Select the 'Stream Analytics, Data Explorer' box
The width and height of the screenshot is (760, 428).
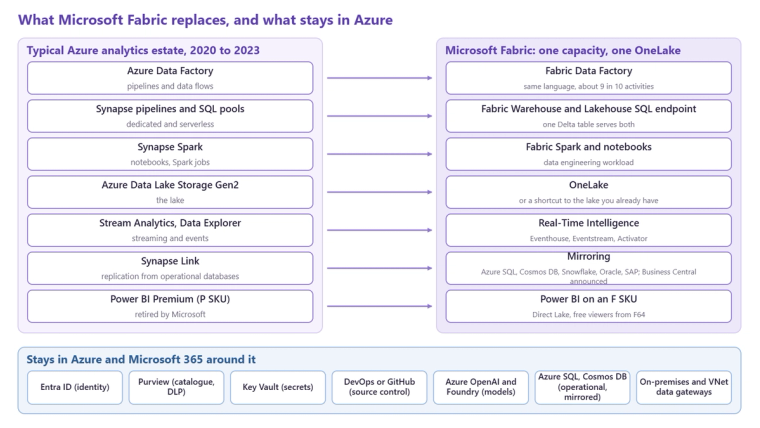[170, 230]
